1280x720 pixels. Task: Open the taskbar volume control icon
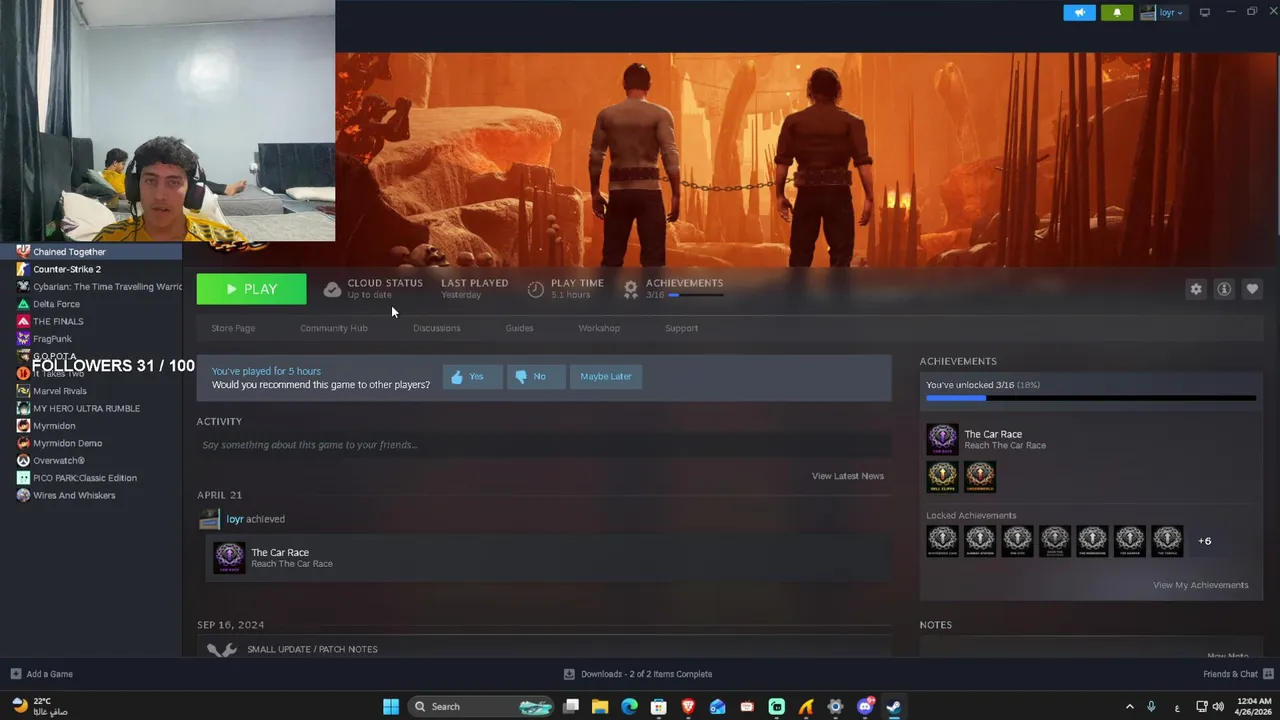click(x=1218, y=707)
